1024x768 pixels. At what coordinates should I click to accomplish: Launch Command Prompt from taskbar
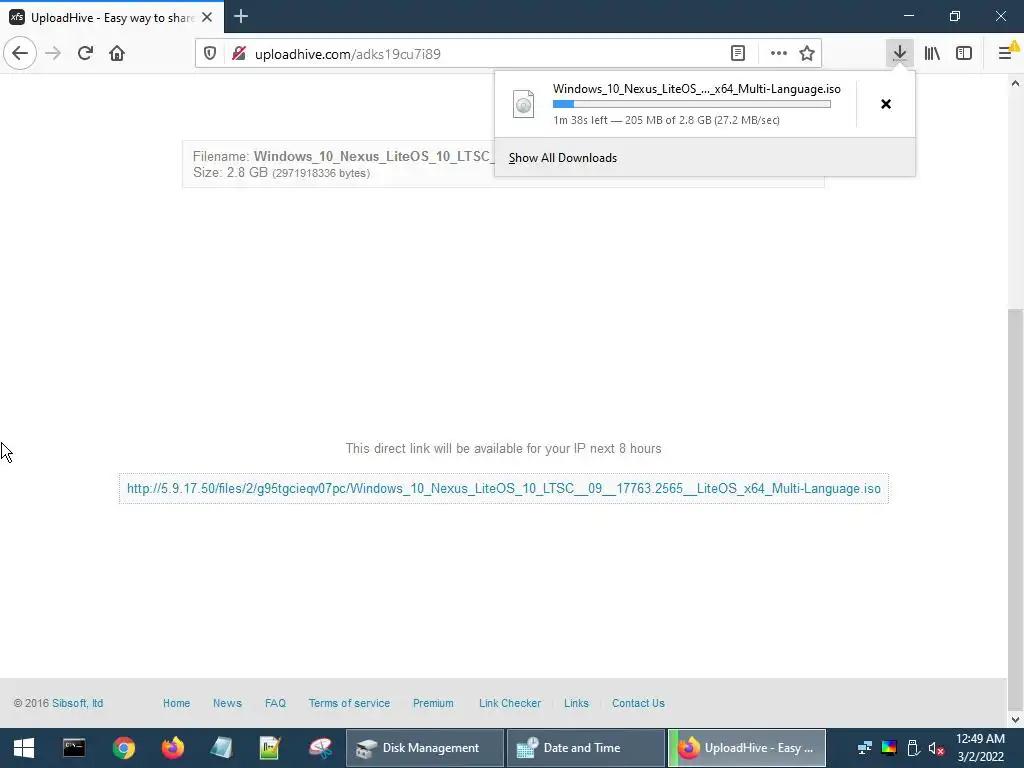74,748
